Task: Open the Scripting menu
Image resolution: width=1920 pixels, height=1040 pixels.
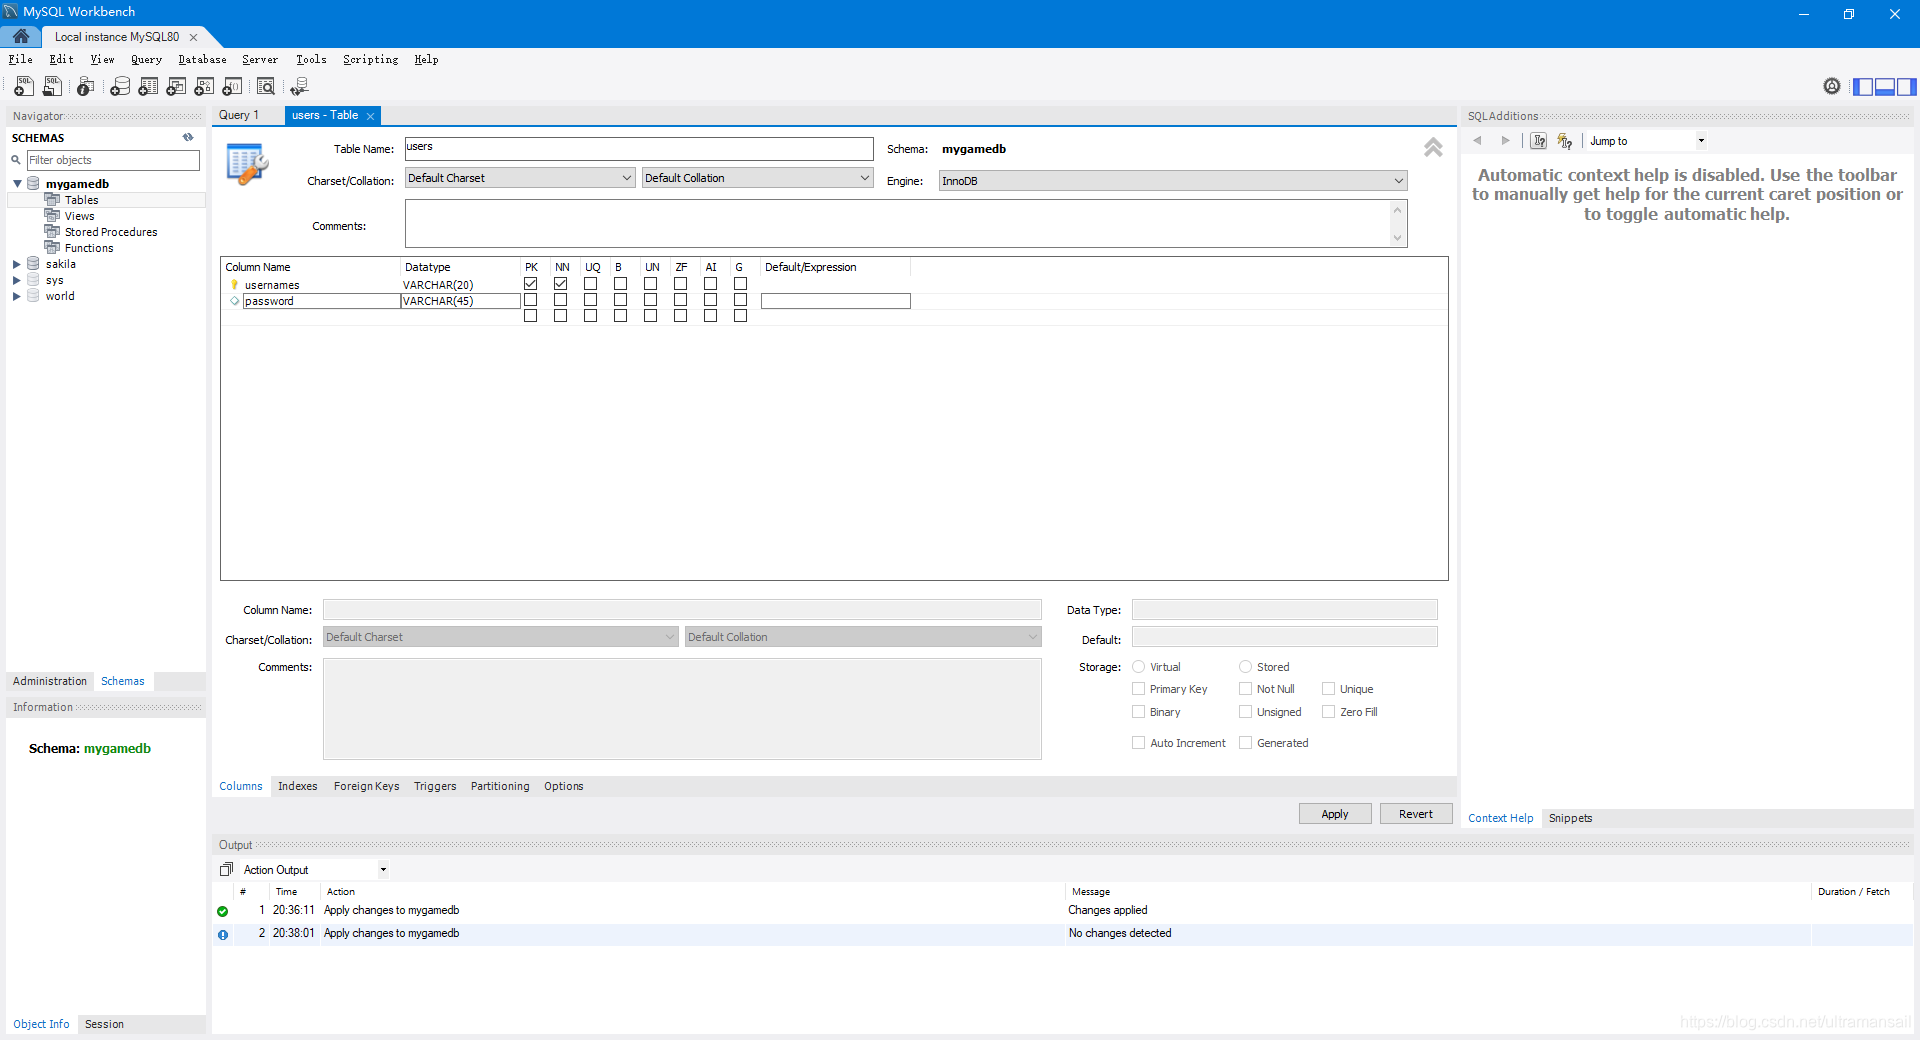Action: (x=370, y=59)
